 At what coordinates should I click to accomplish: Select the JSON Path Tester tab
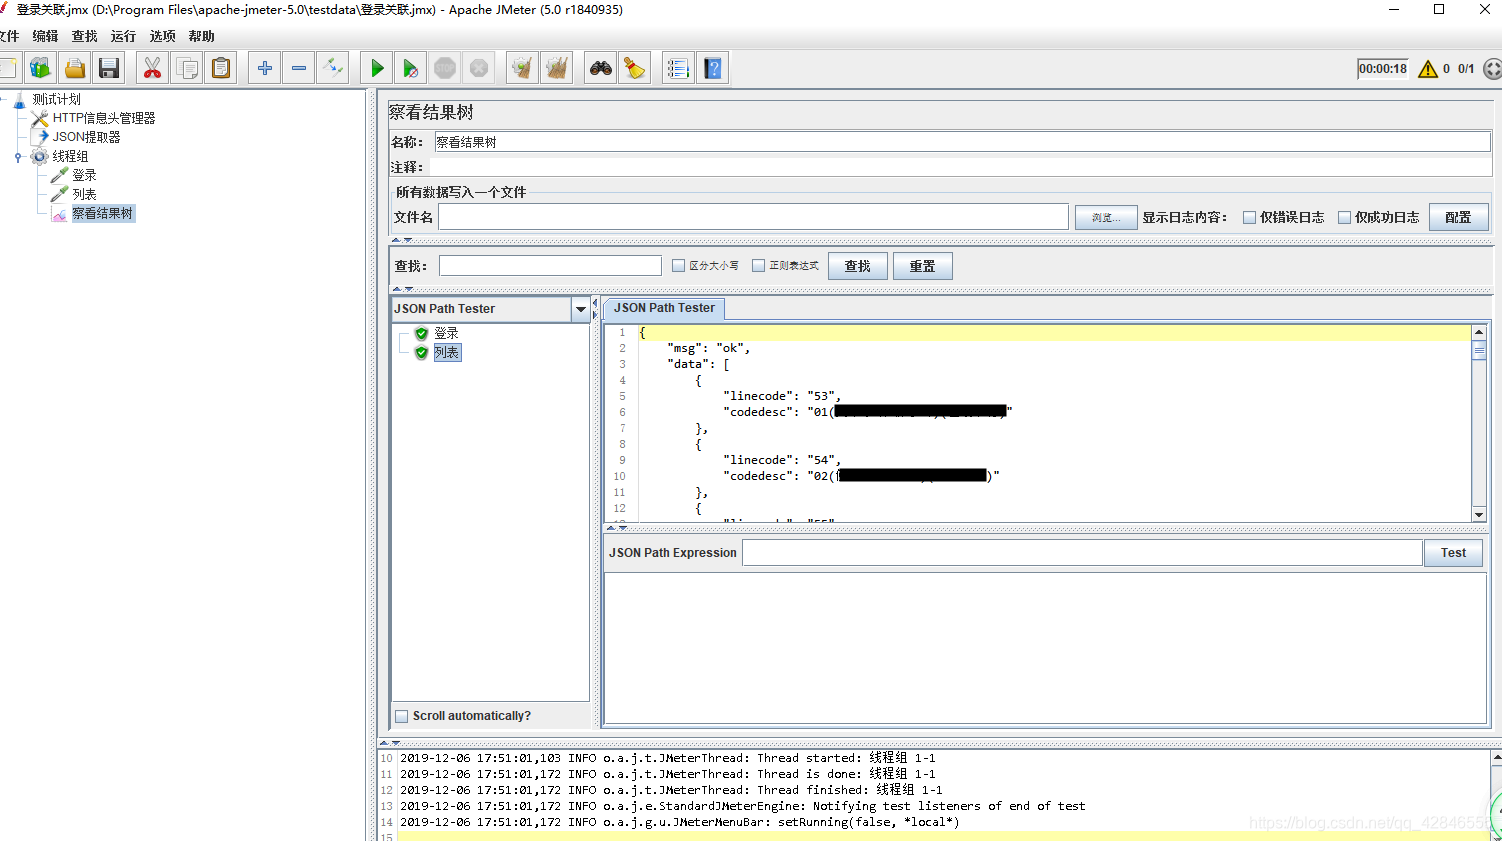click(x=664, y=308)
